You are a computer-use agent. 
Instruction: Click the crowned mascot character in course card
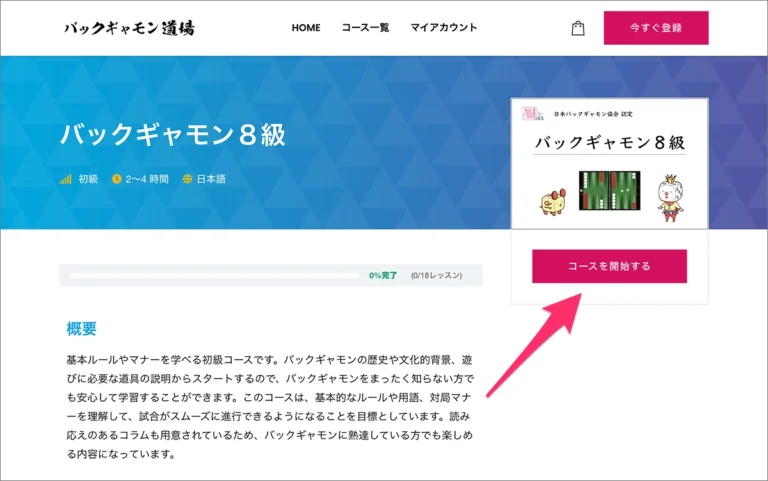pyautogui.click(x=668, y=196)
